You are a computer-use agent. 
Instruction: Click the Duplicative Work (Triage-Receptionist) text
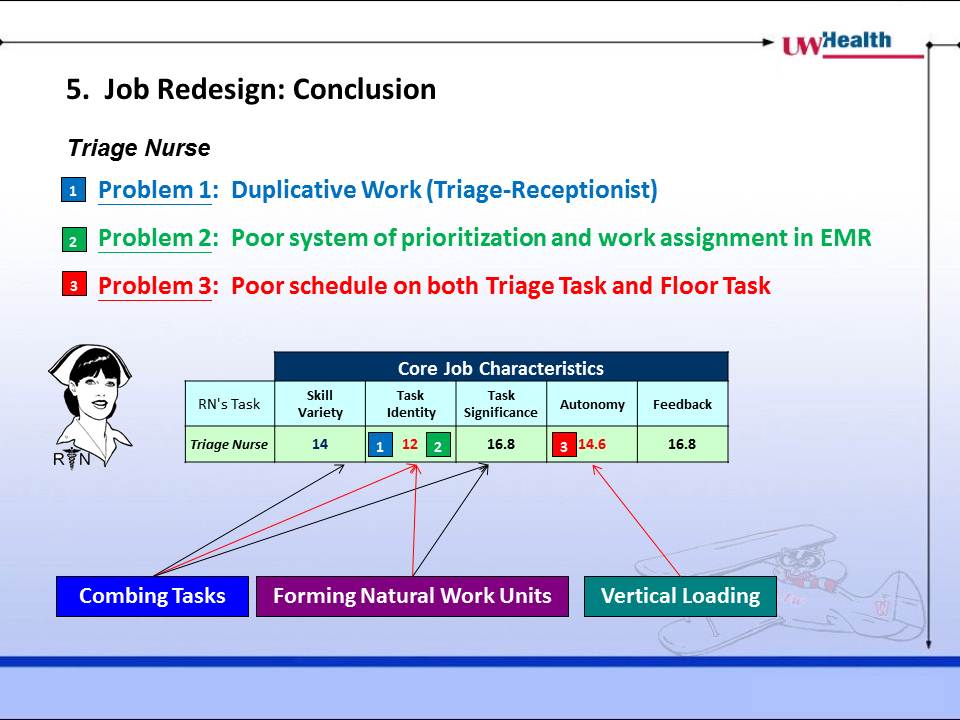(444, 189)
